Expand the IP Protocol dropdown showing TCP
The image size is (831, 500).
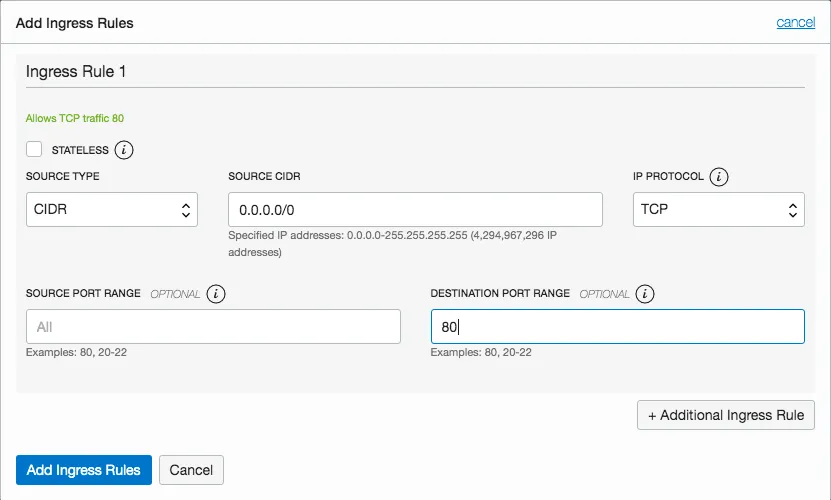tap(718, 210)
